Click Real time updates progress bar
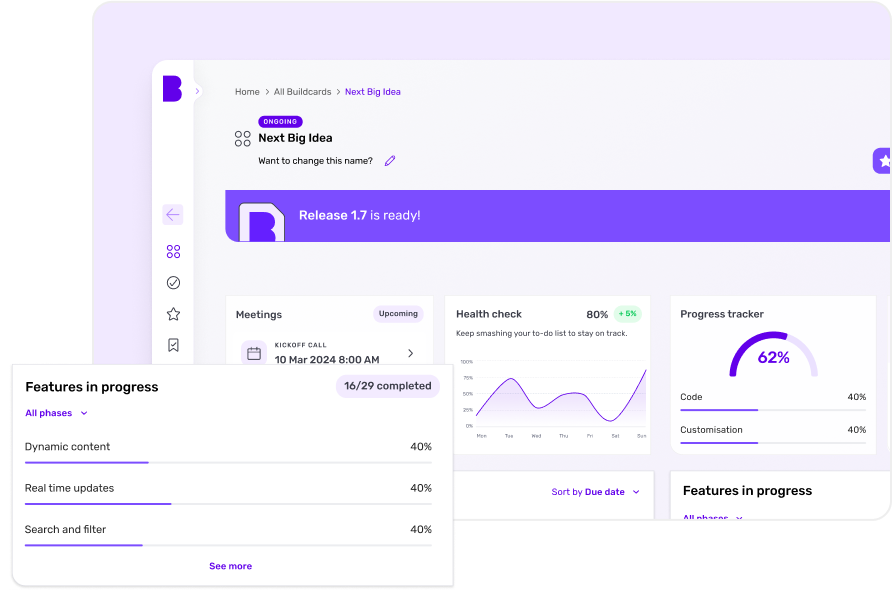 tap(228, 503)
